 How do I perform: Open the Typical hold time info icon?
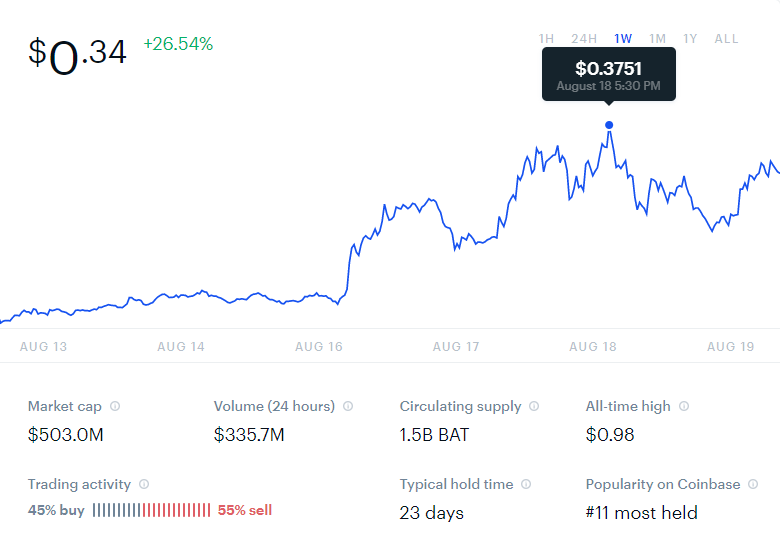[x=526, y=484]
